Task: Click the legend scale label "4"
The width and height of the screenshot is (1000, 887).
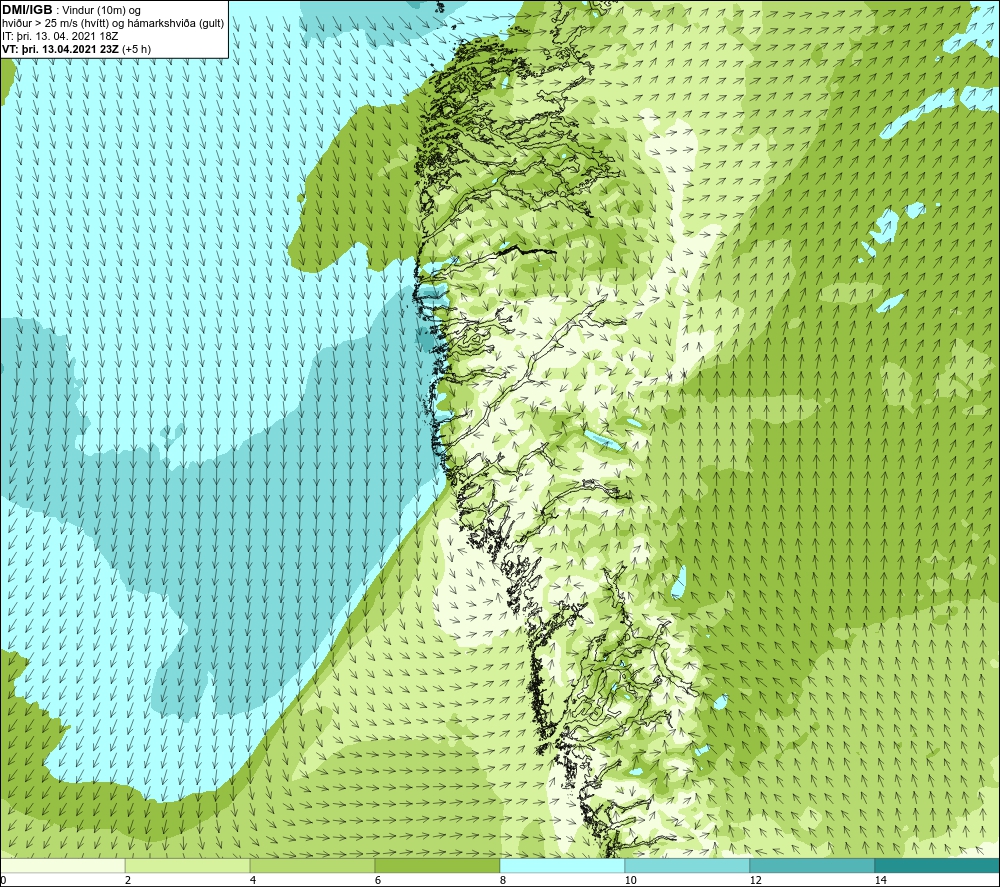Action: tap(253, 880)
